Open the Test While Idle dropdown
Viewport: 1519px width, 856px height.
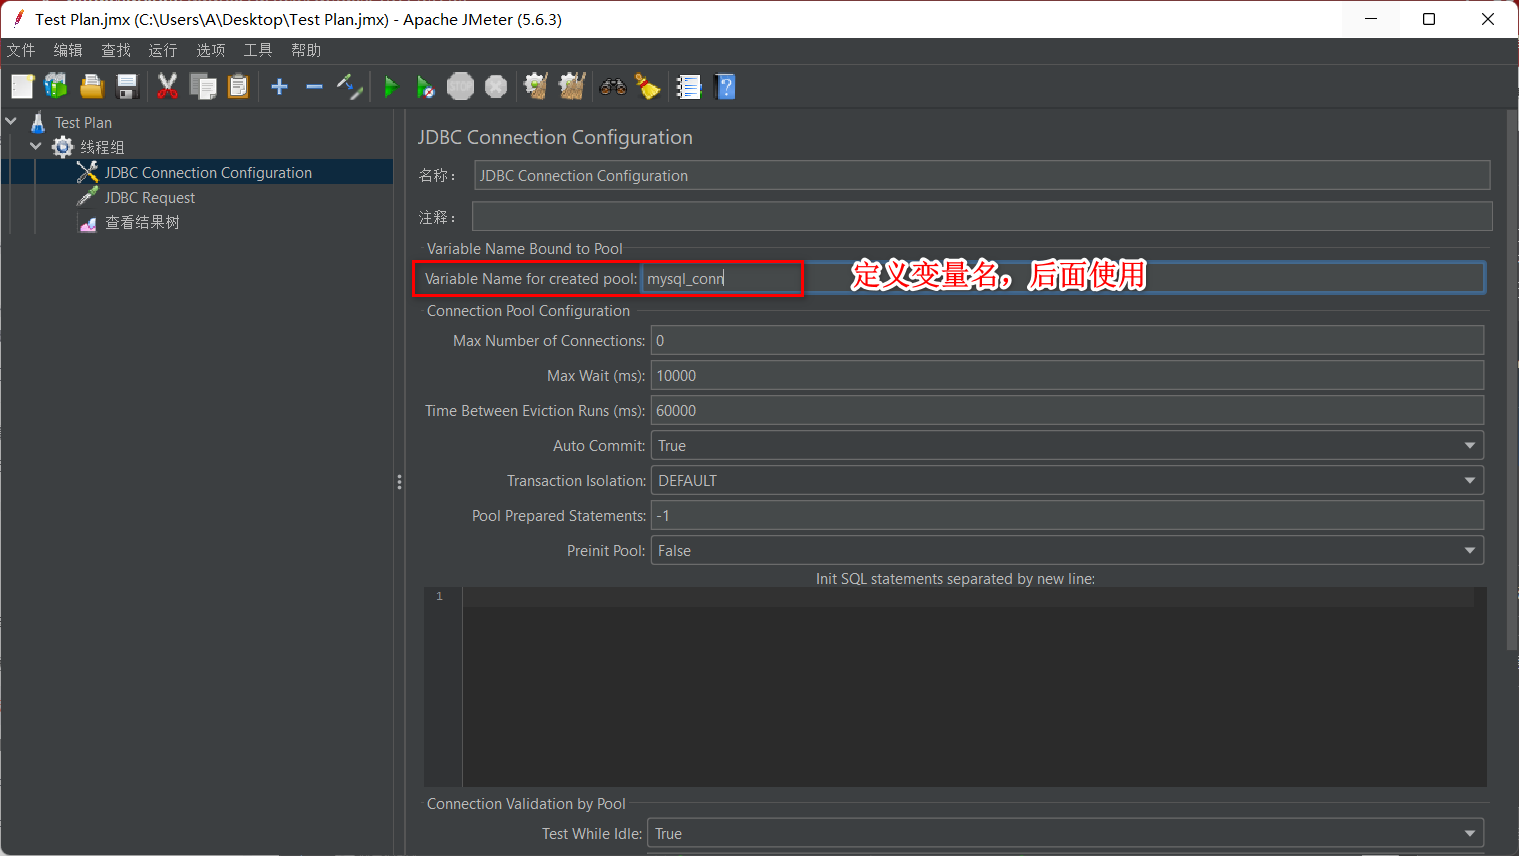[1066, 833]
